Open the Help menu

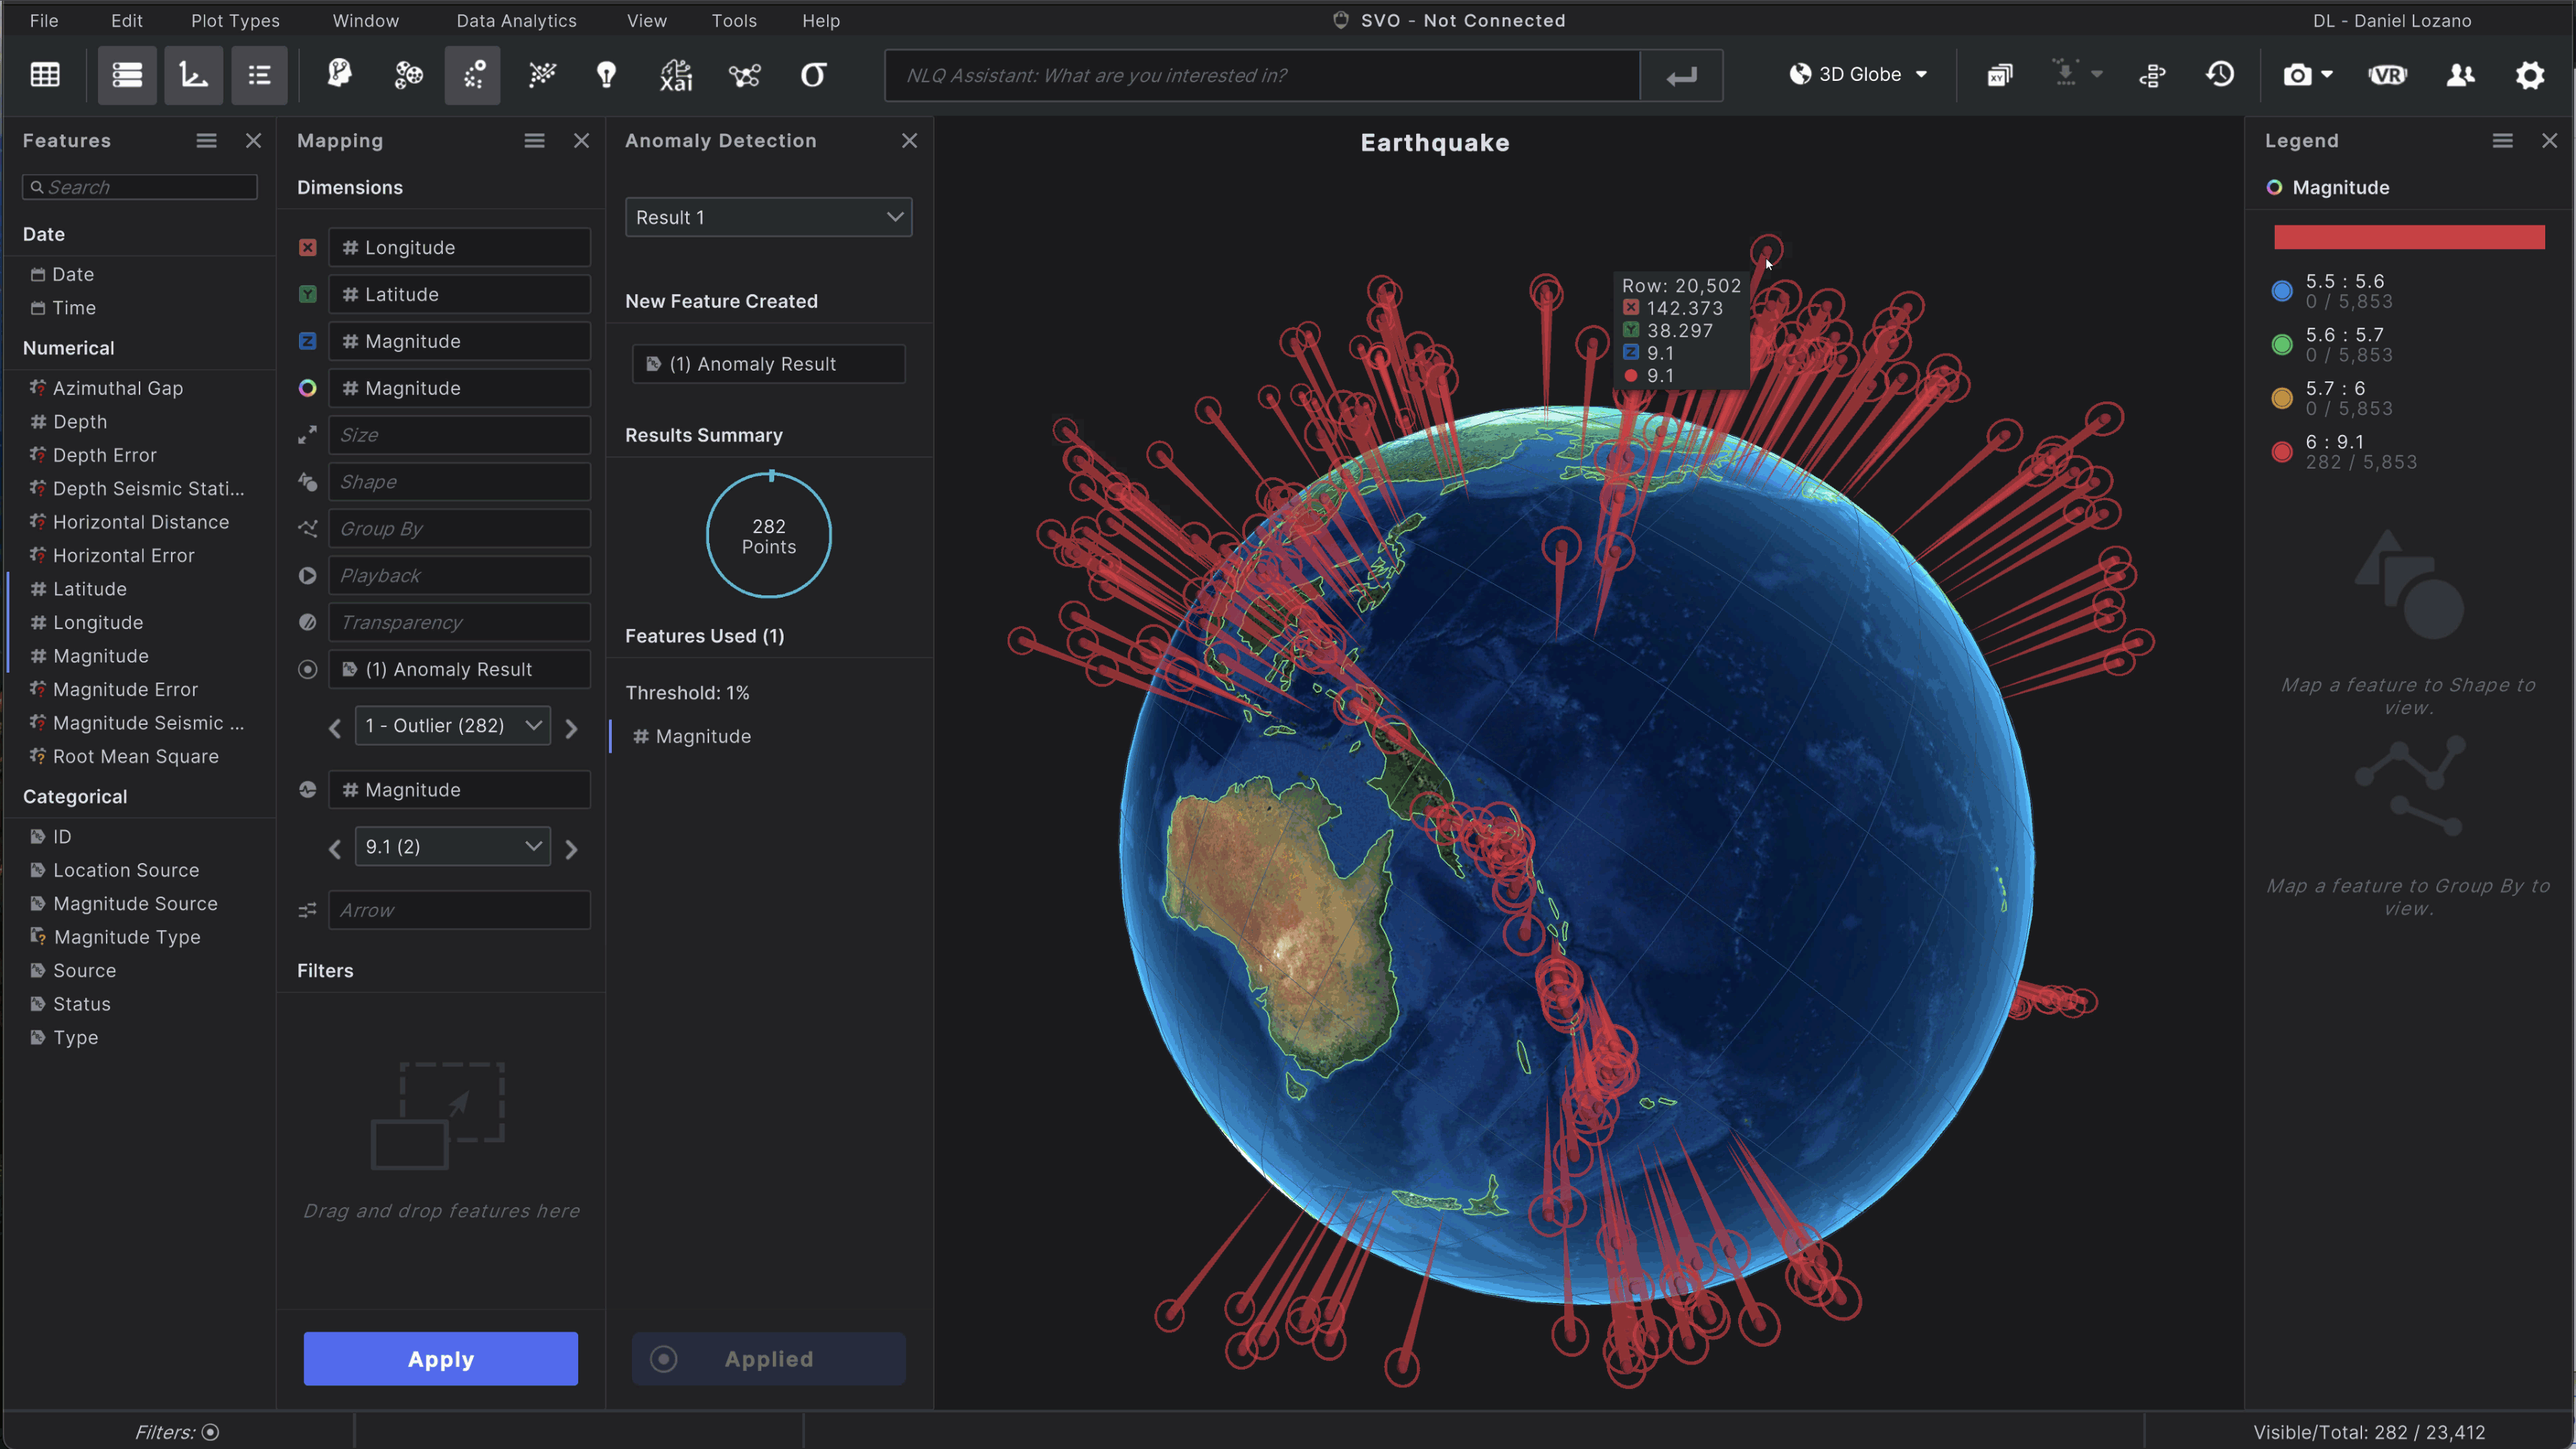point(821,20)
